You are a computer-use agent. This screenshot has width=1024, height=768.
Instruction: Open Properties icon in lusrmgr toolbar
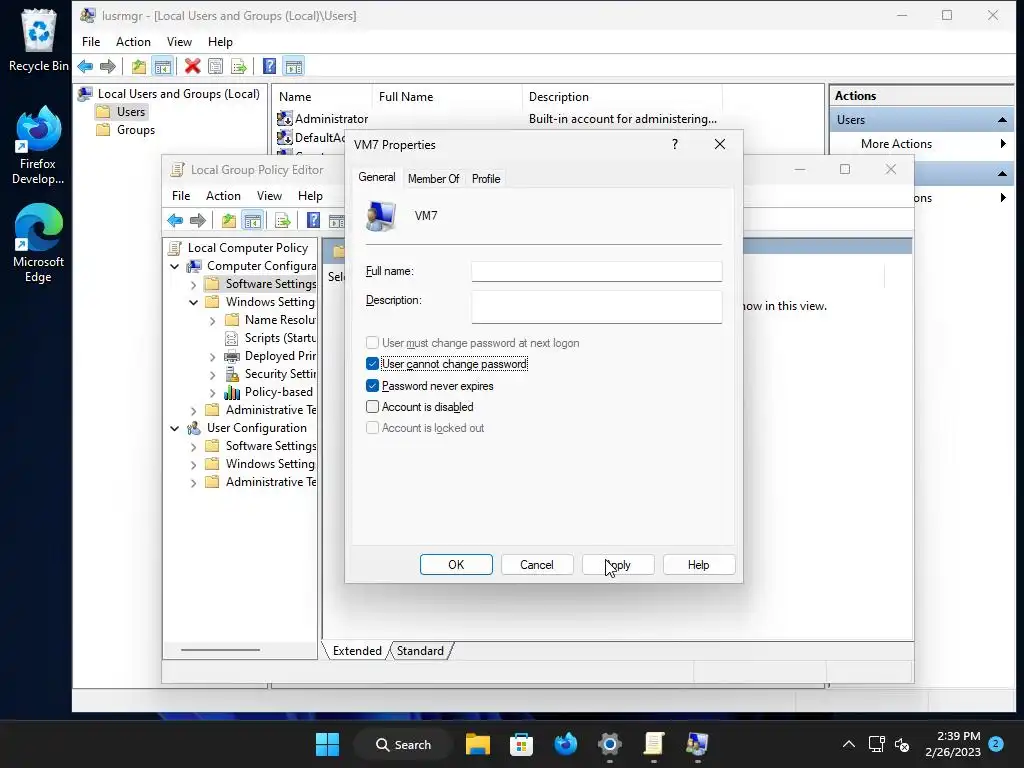[x=216, y=66]
